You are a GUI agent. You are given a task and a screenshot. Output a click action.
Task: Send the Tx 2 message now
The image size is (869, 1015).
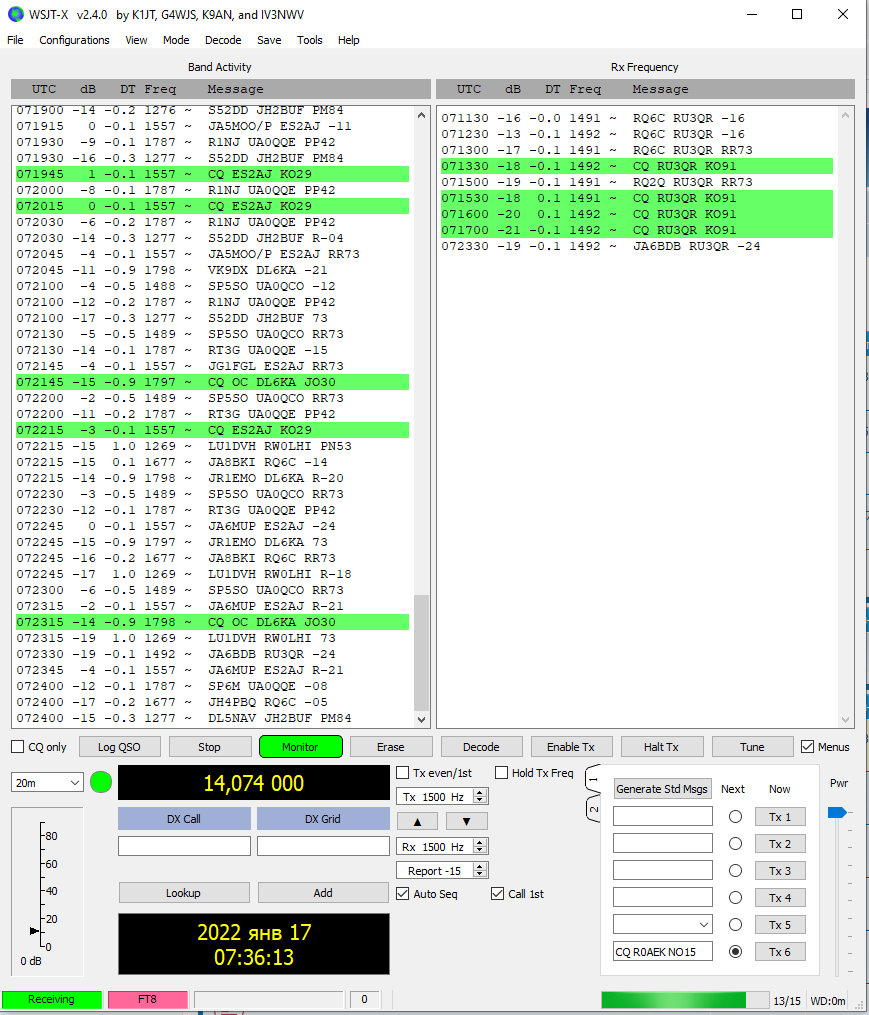pos(780,843)
